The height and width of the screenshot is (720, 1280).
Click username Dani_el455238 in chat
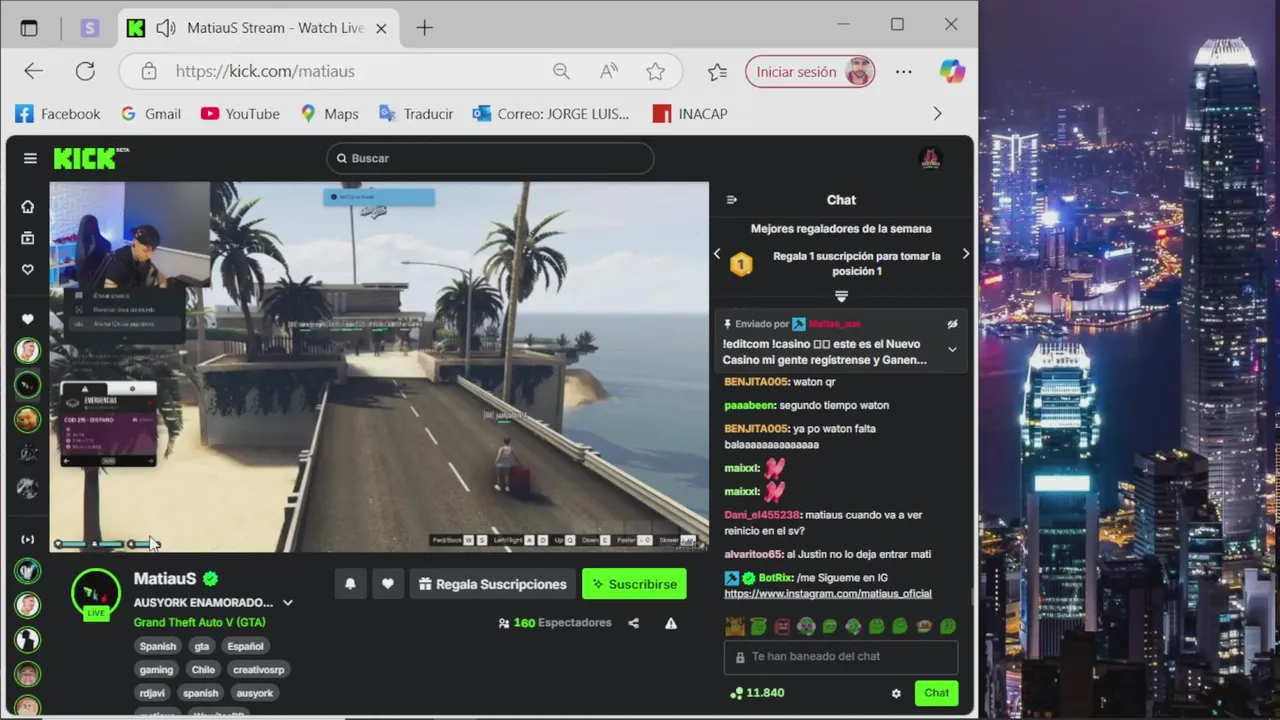coord(762,515)
